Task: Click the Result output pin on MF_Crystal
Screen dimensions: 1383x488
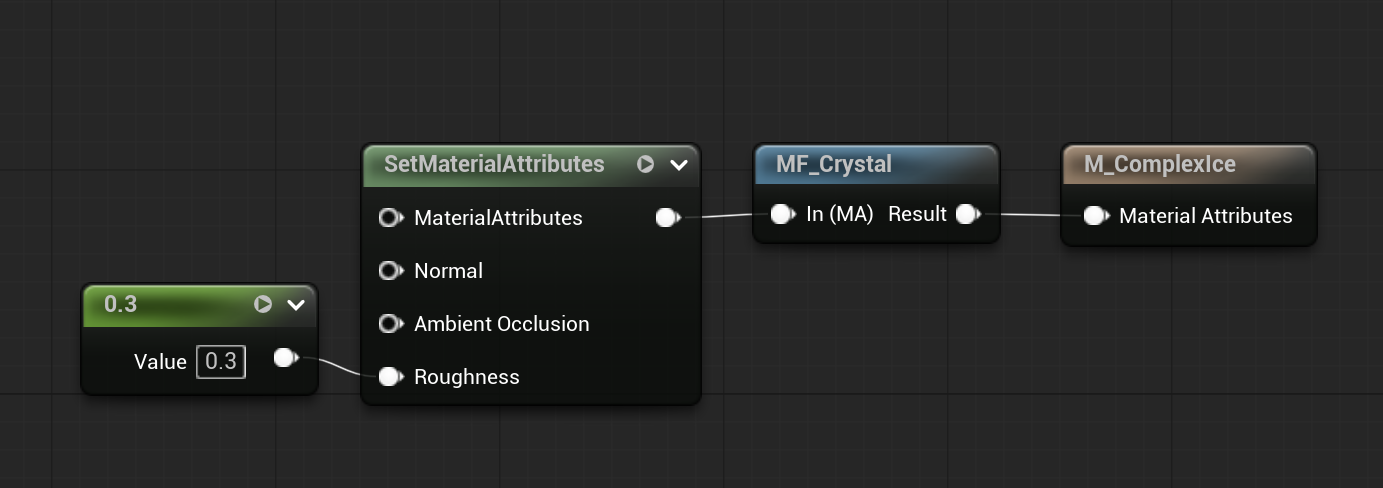Action: [x=966, y=214]
